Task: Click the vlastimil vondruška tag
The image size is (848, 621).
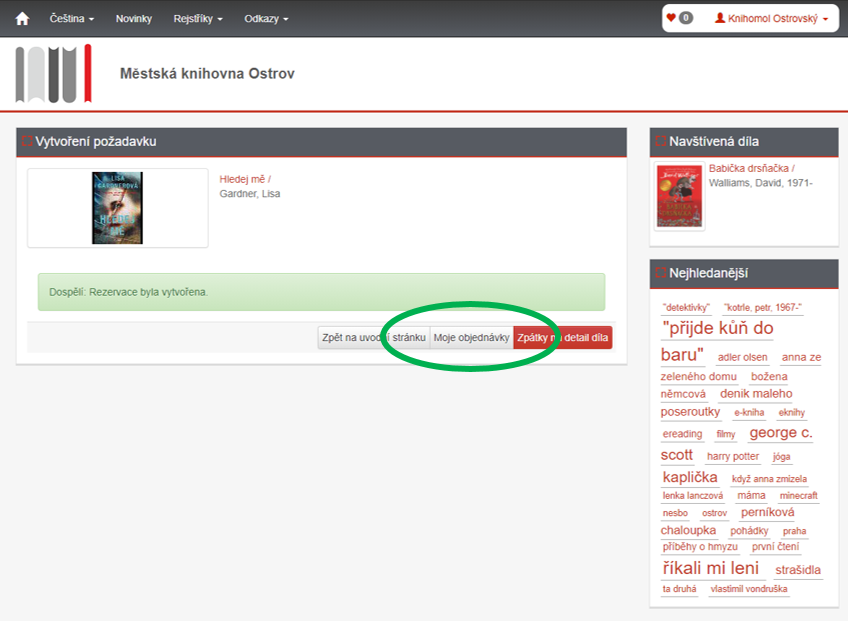Action: coord(749,589)
